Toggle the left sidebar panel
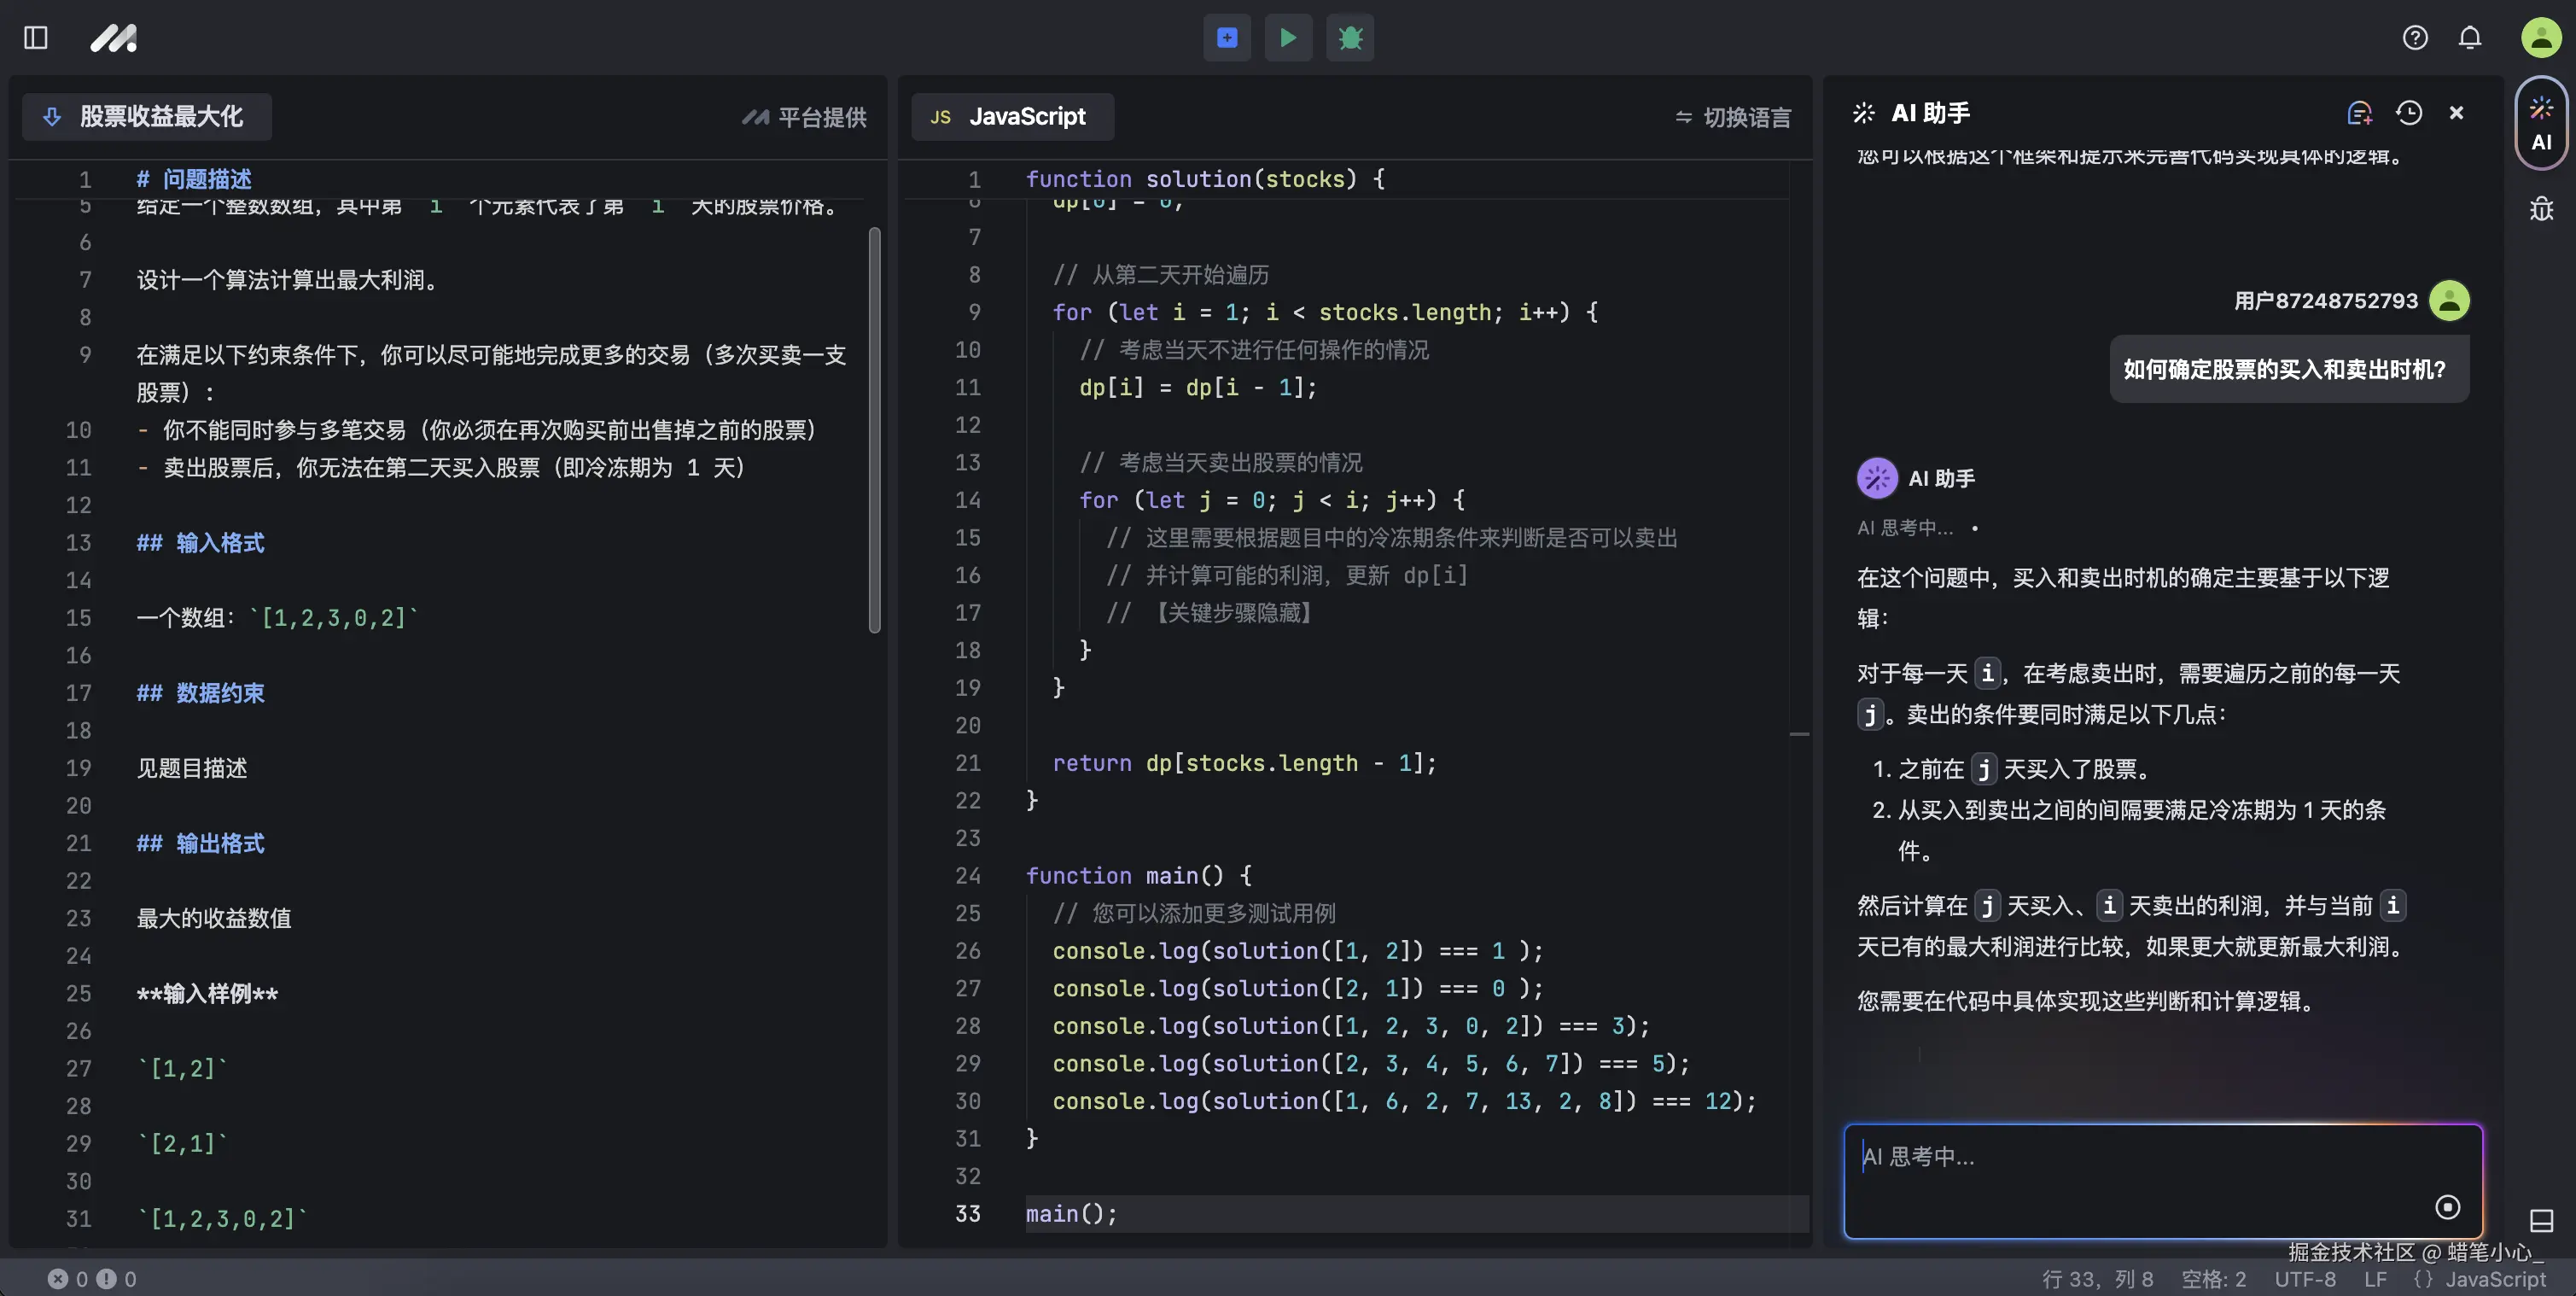Viewport: 2576px width, 1296px height. (34, 37)
